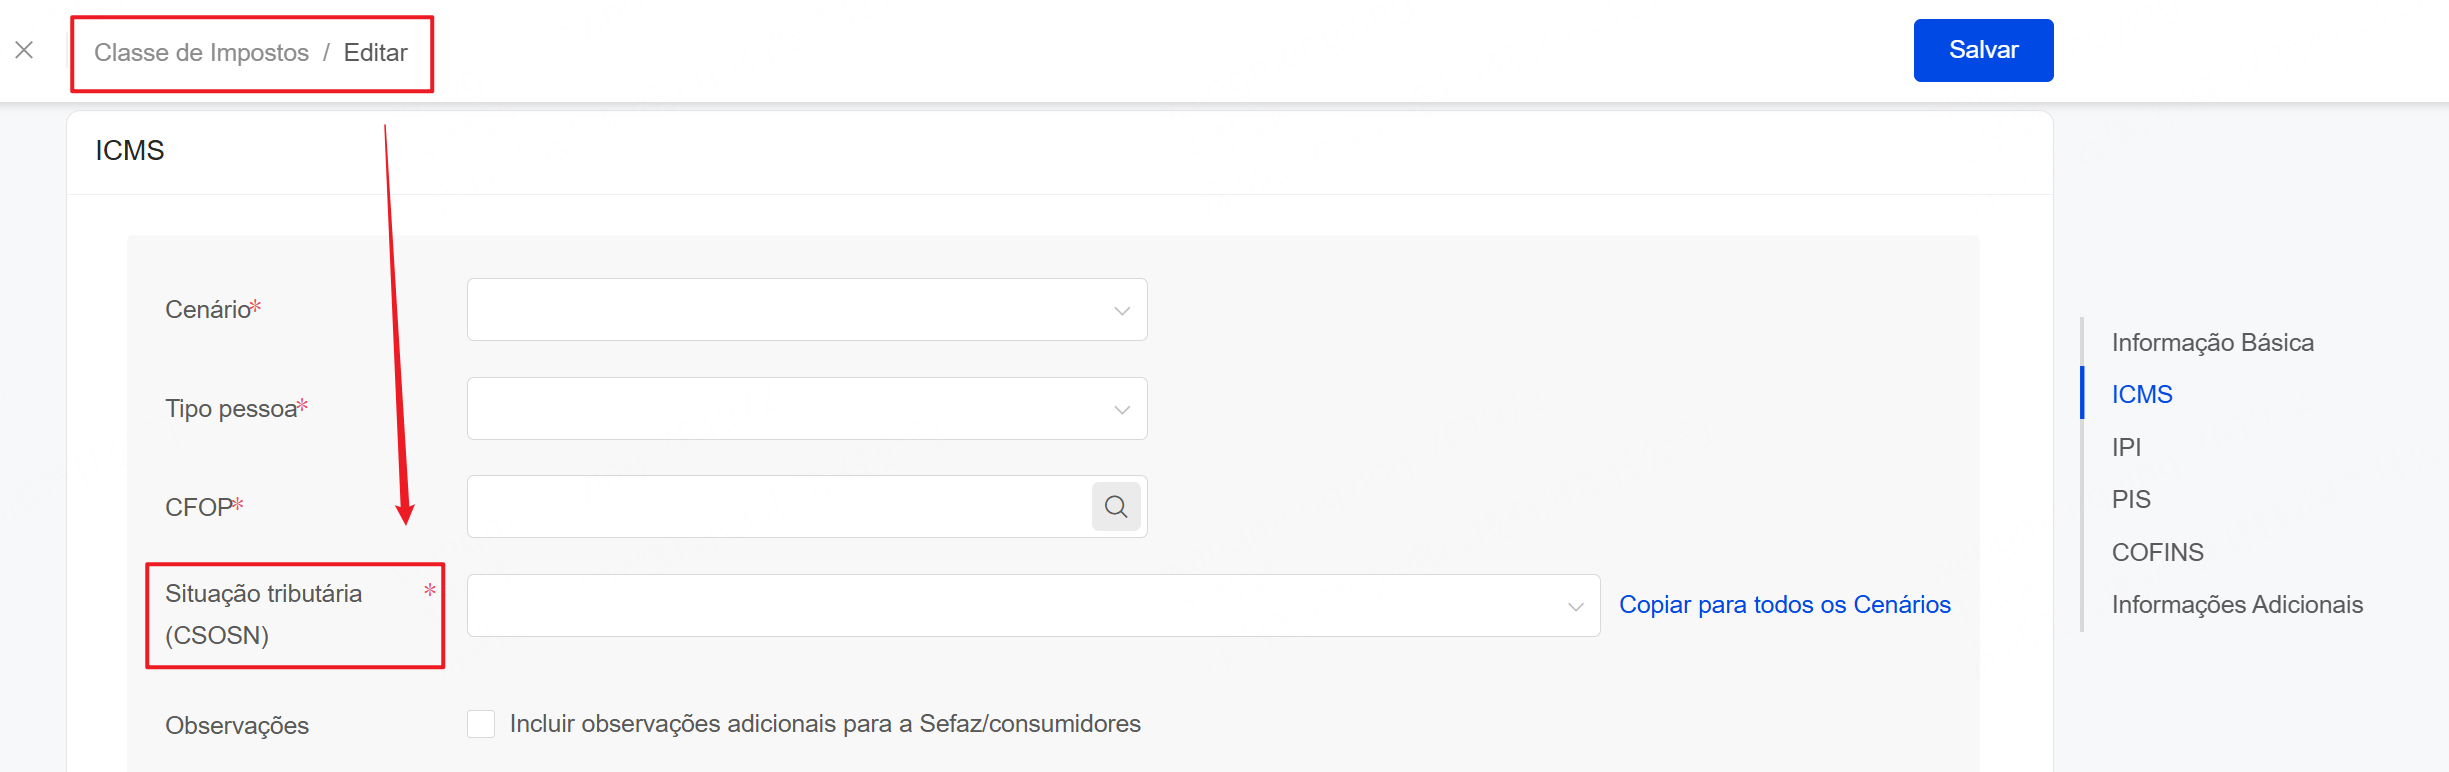Click the X close icon
This screenshot has height=772, width=2449.
click(x=25, y=50)
